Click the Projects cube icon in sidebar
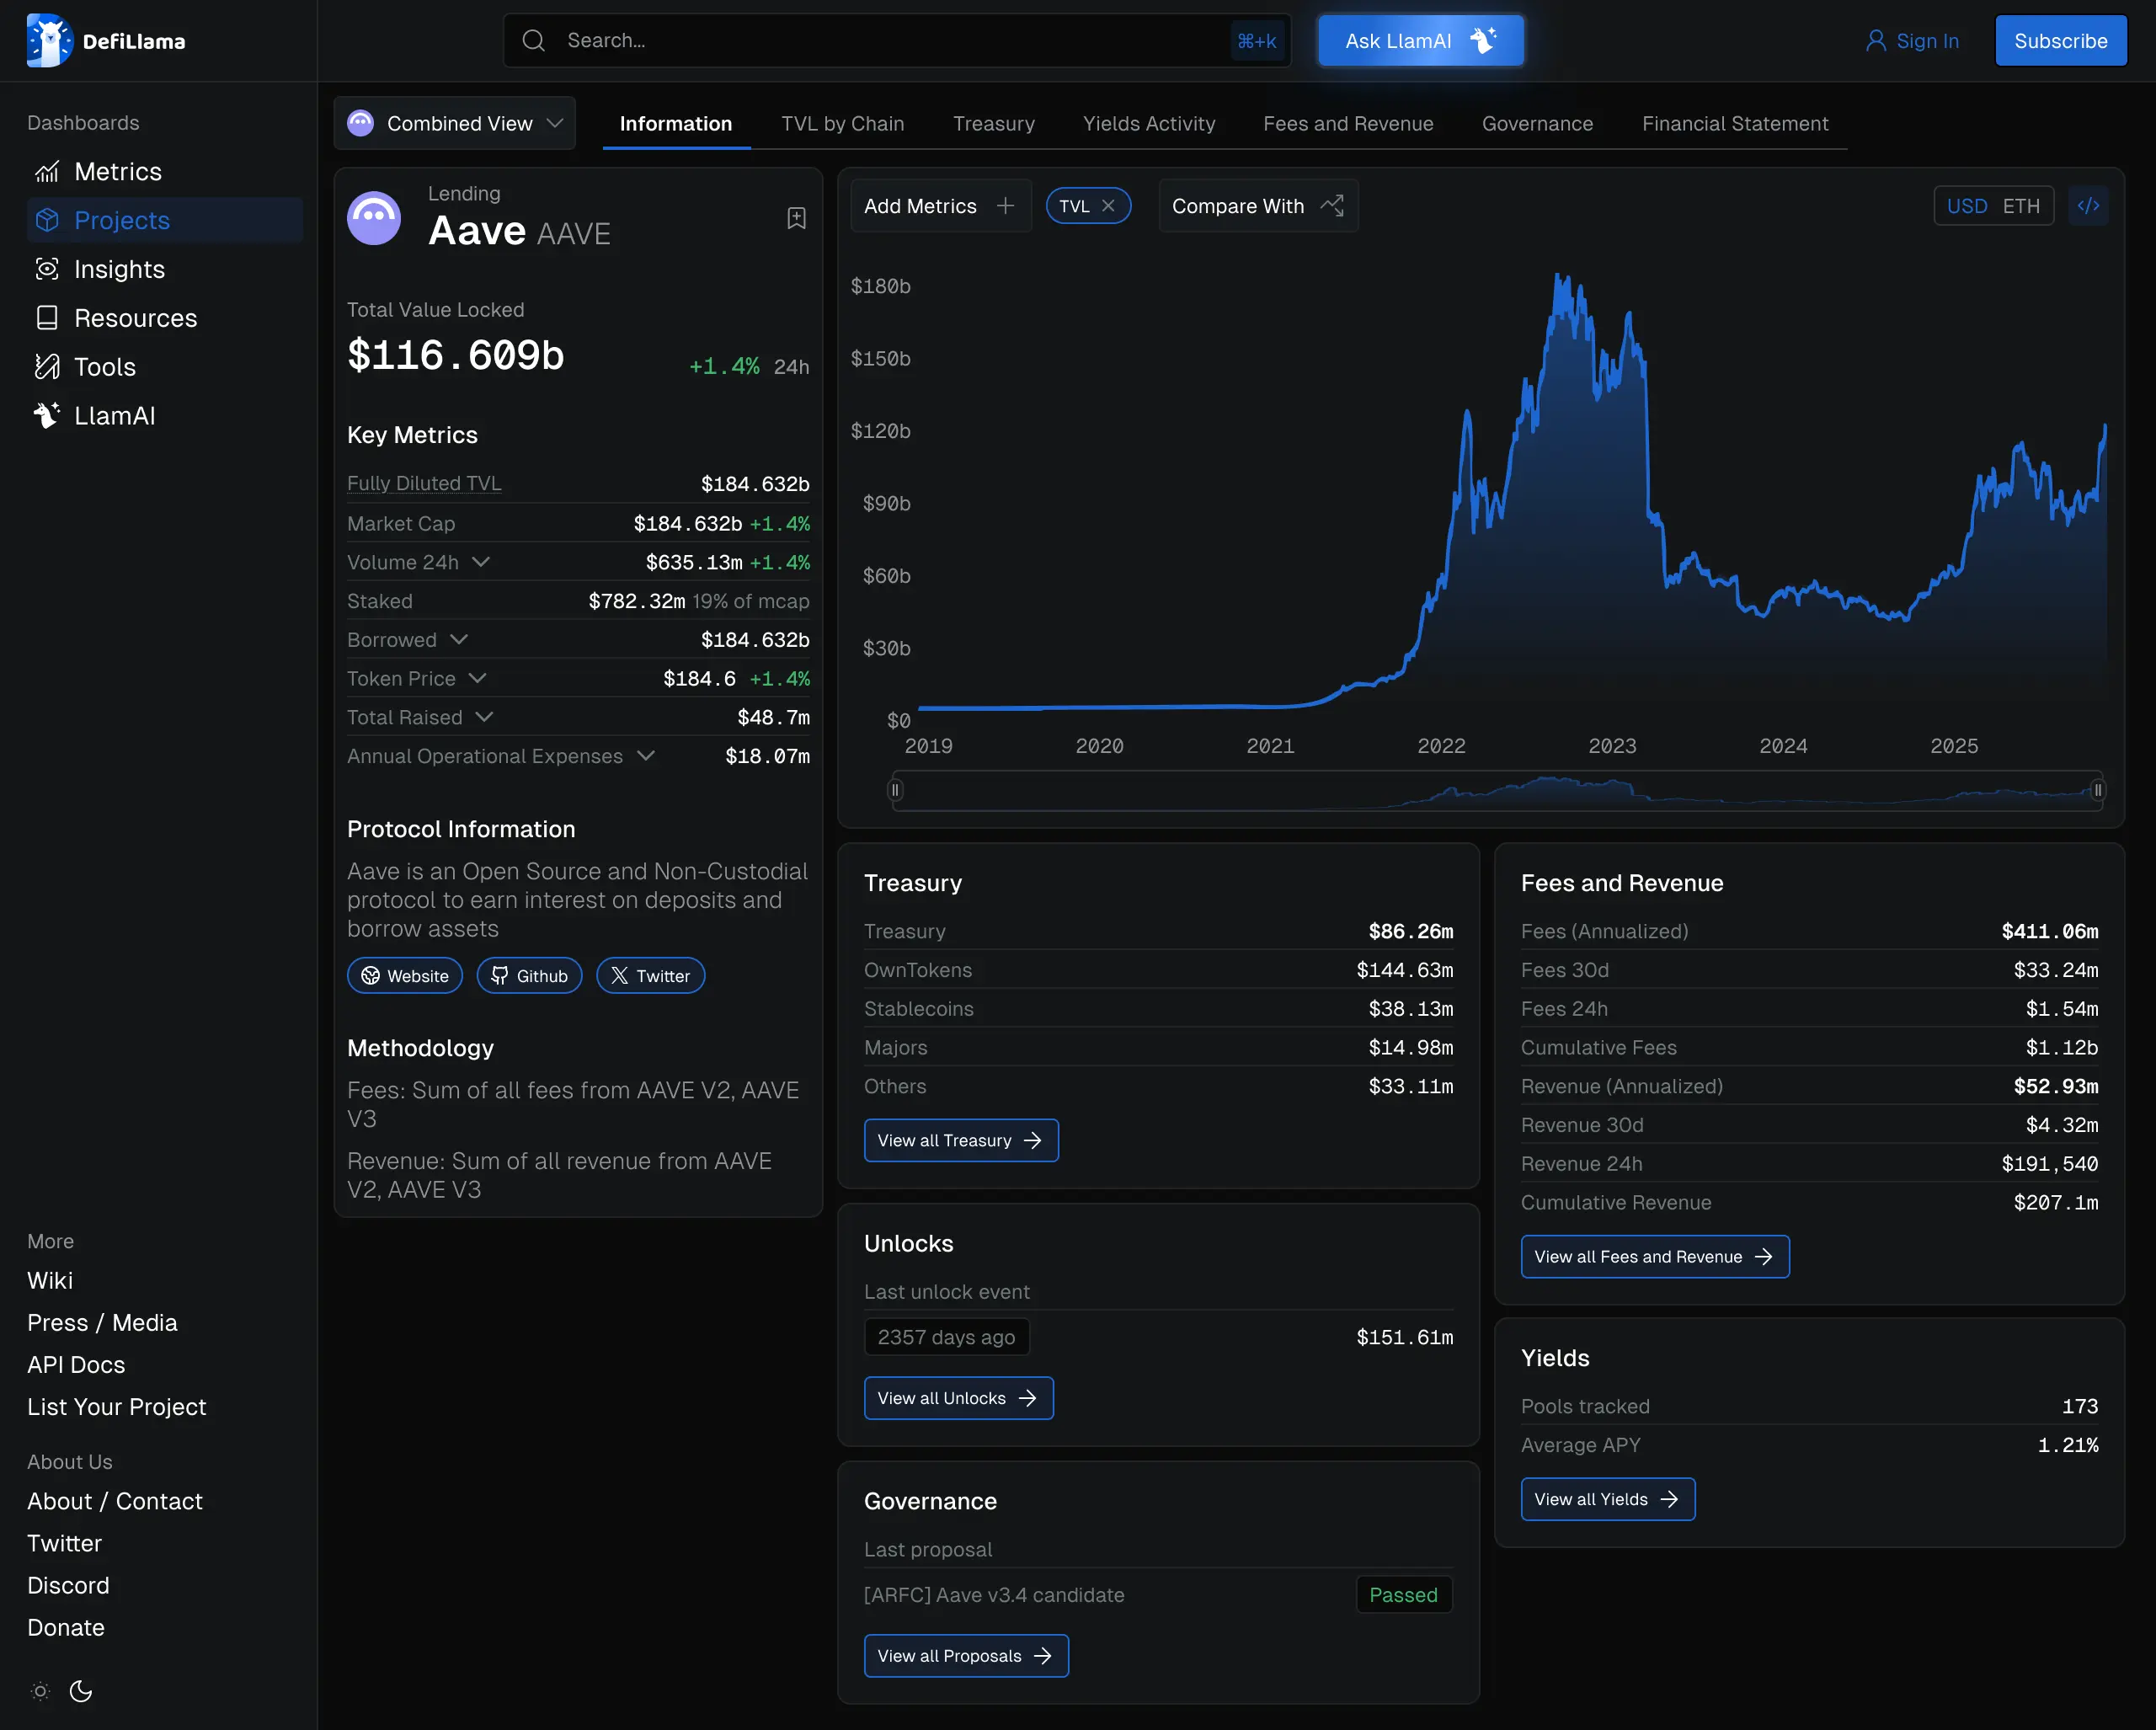The image size is (2156, 1730). (x=47, y=220)
